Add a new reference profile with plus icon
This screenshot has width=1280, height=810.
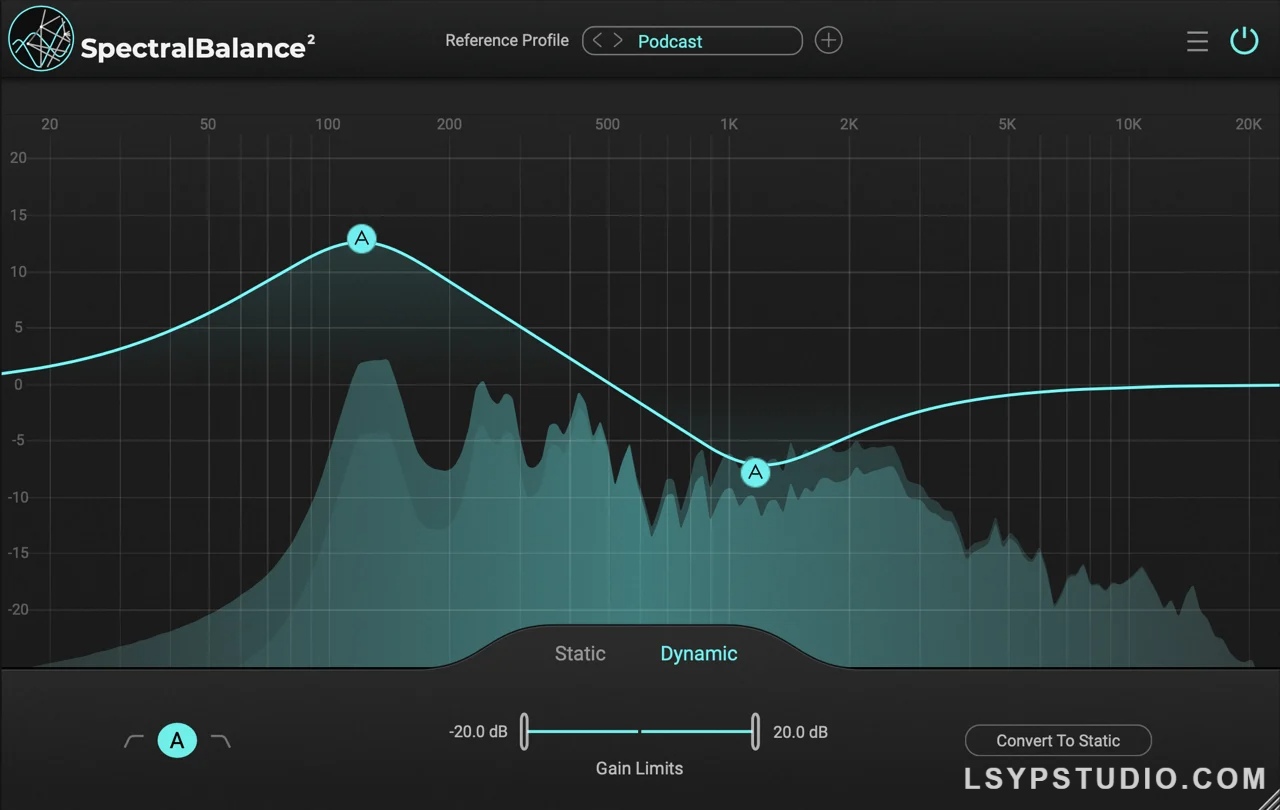pos(828,41)
